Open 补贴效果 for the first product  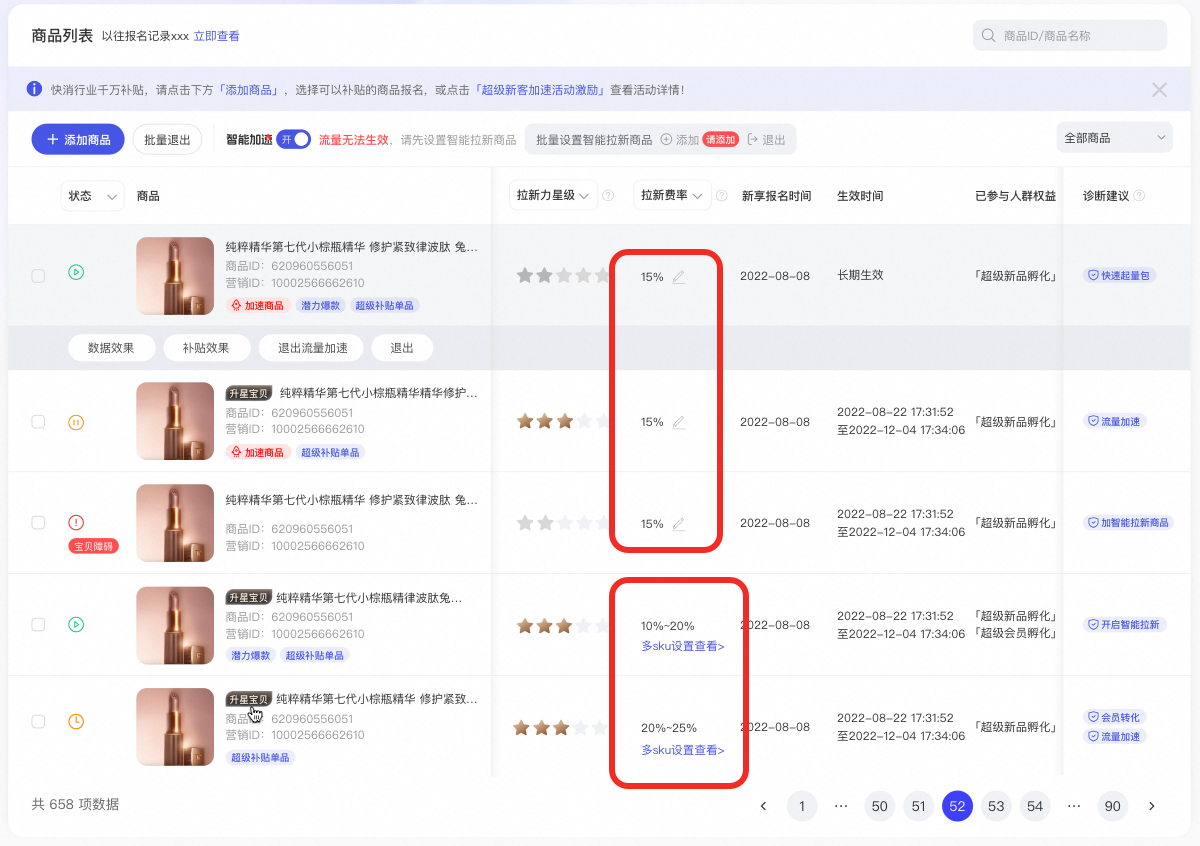pyautogui.click(x=206, y=348)
